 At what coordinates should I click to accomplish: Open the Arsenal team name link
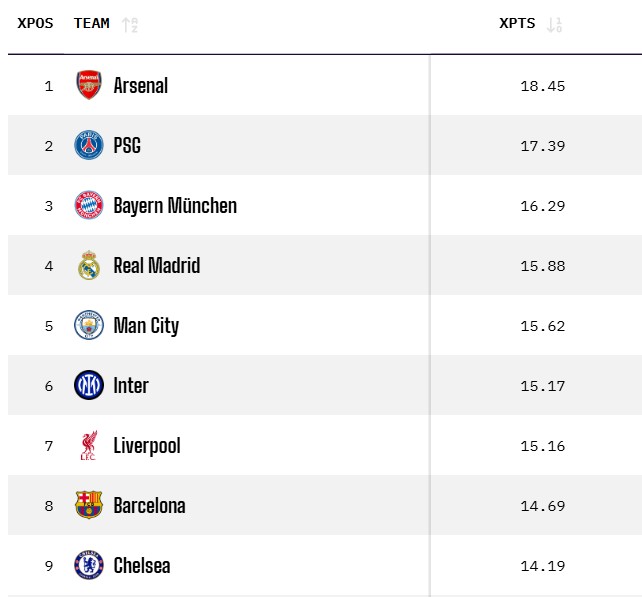141,86
